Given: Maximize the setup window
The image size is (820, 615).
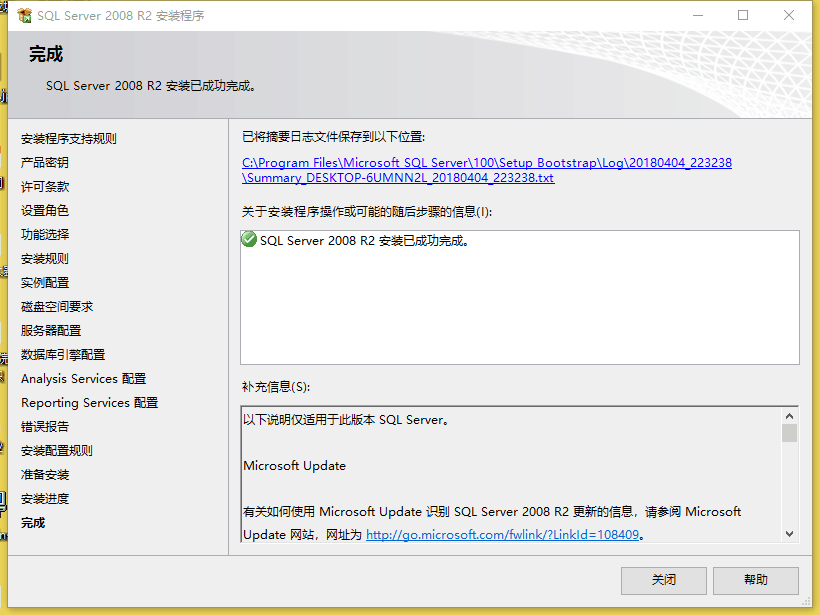Looking at the screenshot, I should 743,16.
